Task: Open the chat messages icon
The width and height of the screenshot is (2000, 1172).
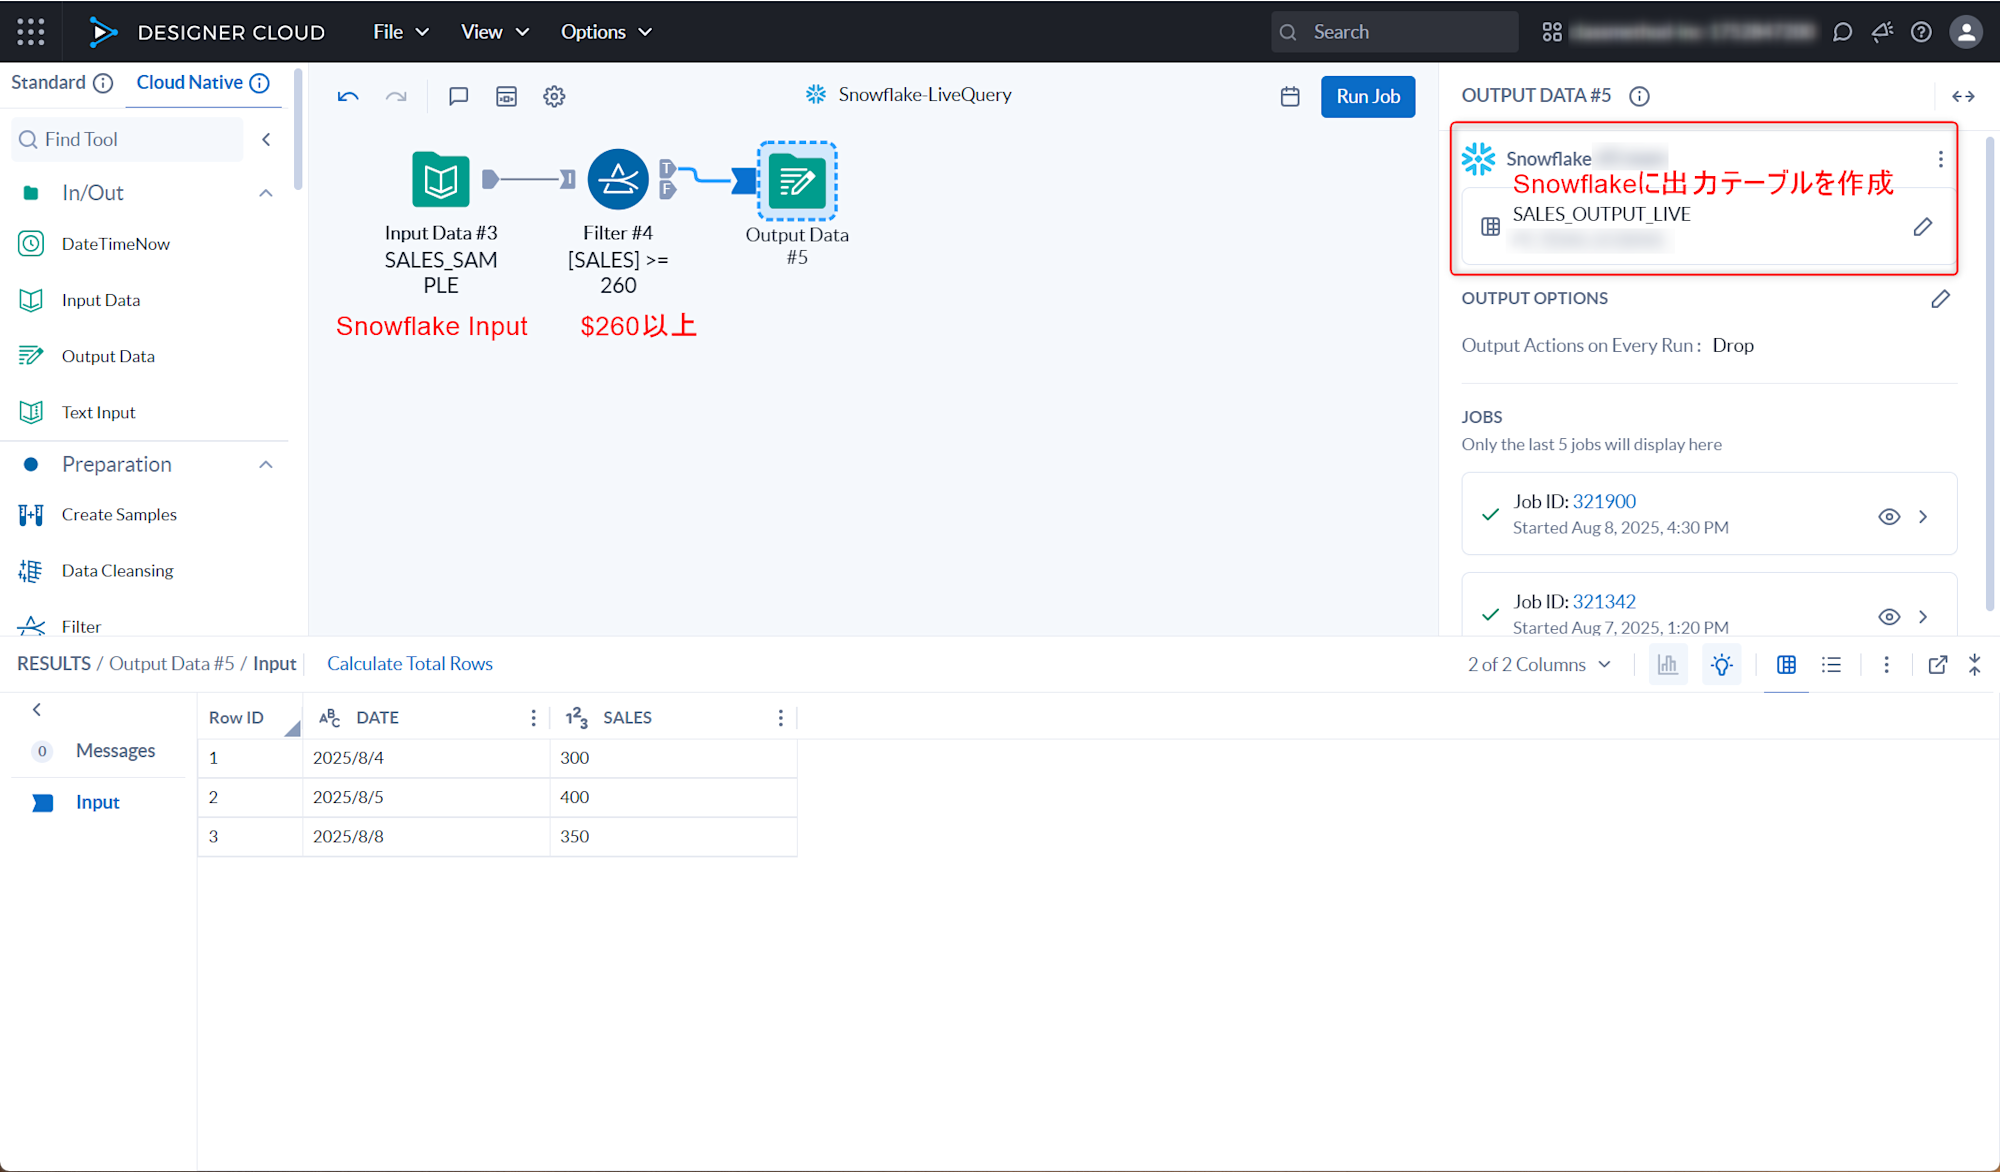Action: pyautogui.click(x=1842, y=32)
